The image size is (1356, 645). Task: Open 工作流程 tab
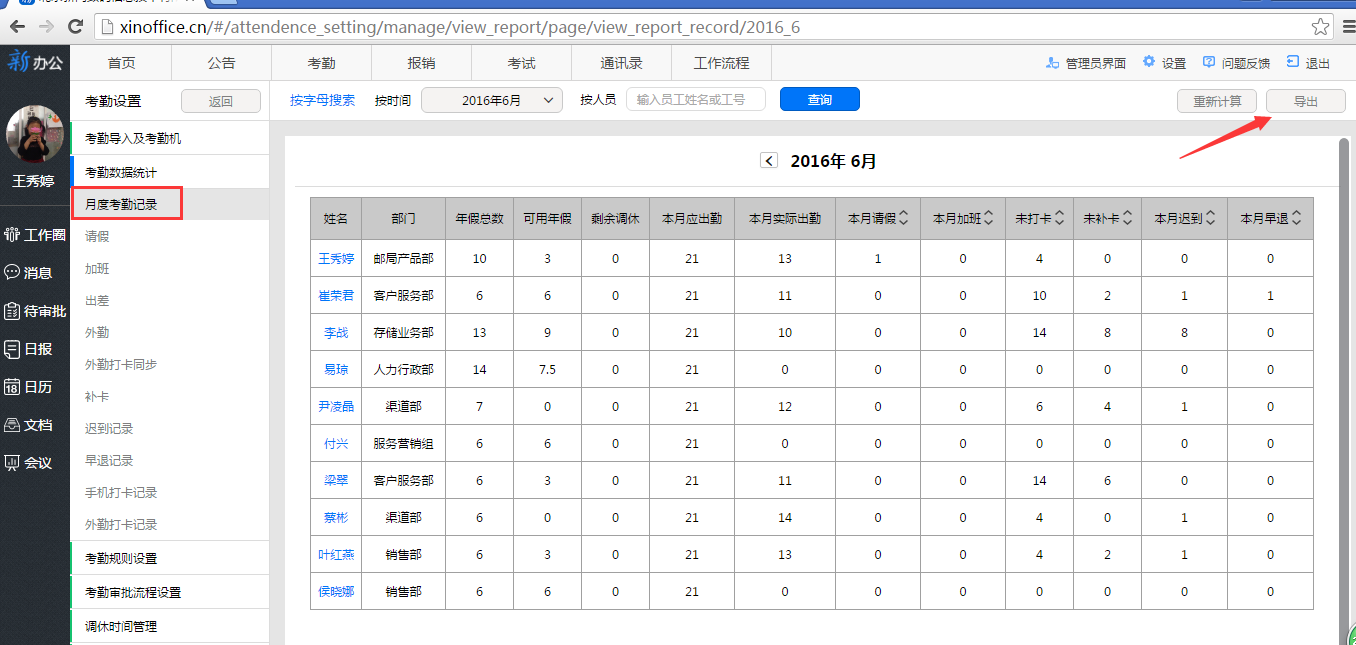pyautogui.click(x=721, y=63)
